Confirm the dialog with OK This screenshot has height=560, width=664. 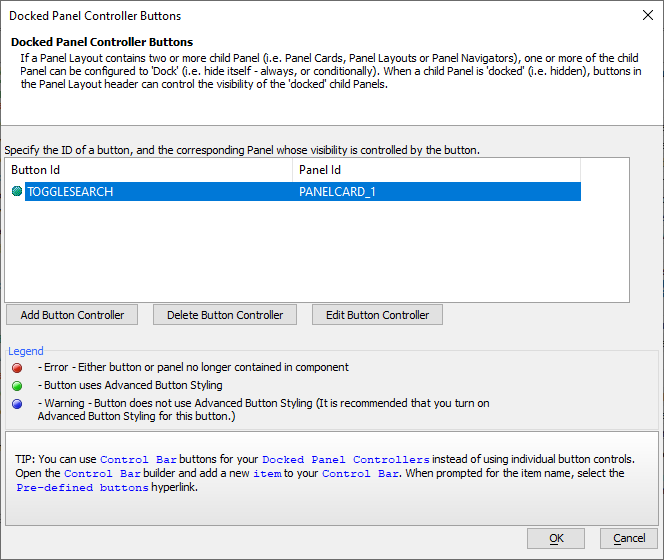click(556, 538)
